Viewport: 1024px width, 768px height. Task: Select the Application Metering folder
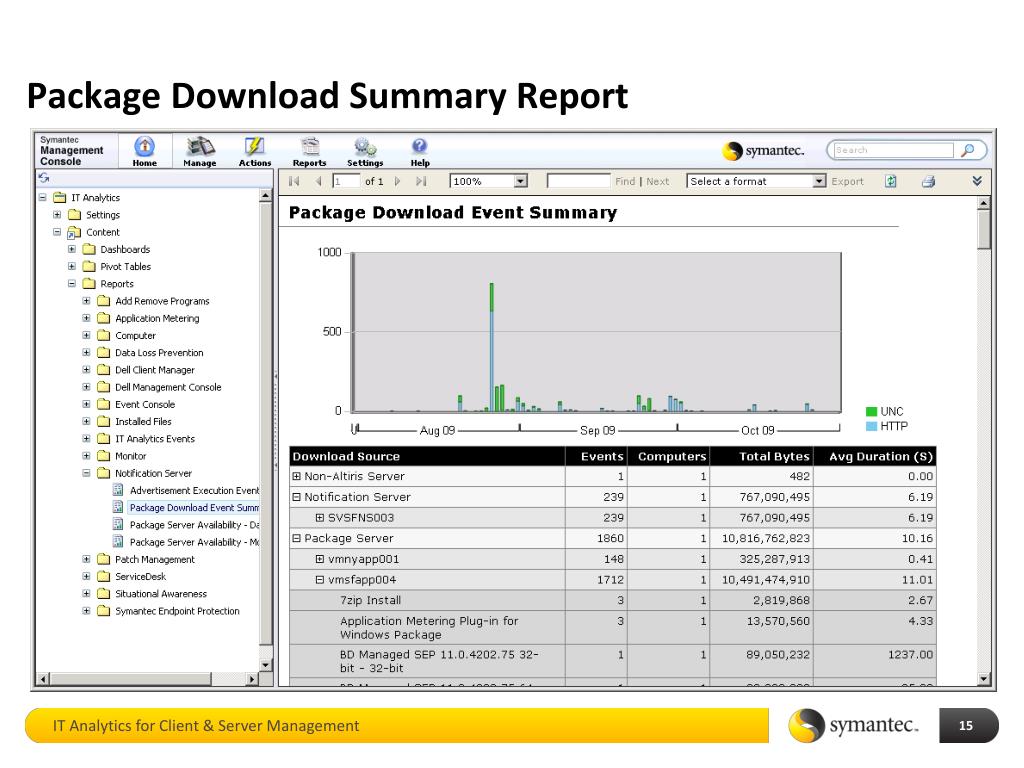point(157,319)
